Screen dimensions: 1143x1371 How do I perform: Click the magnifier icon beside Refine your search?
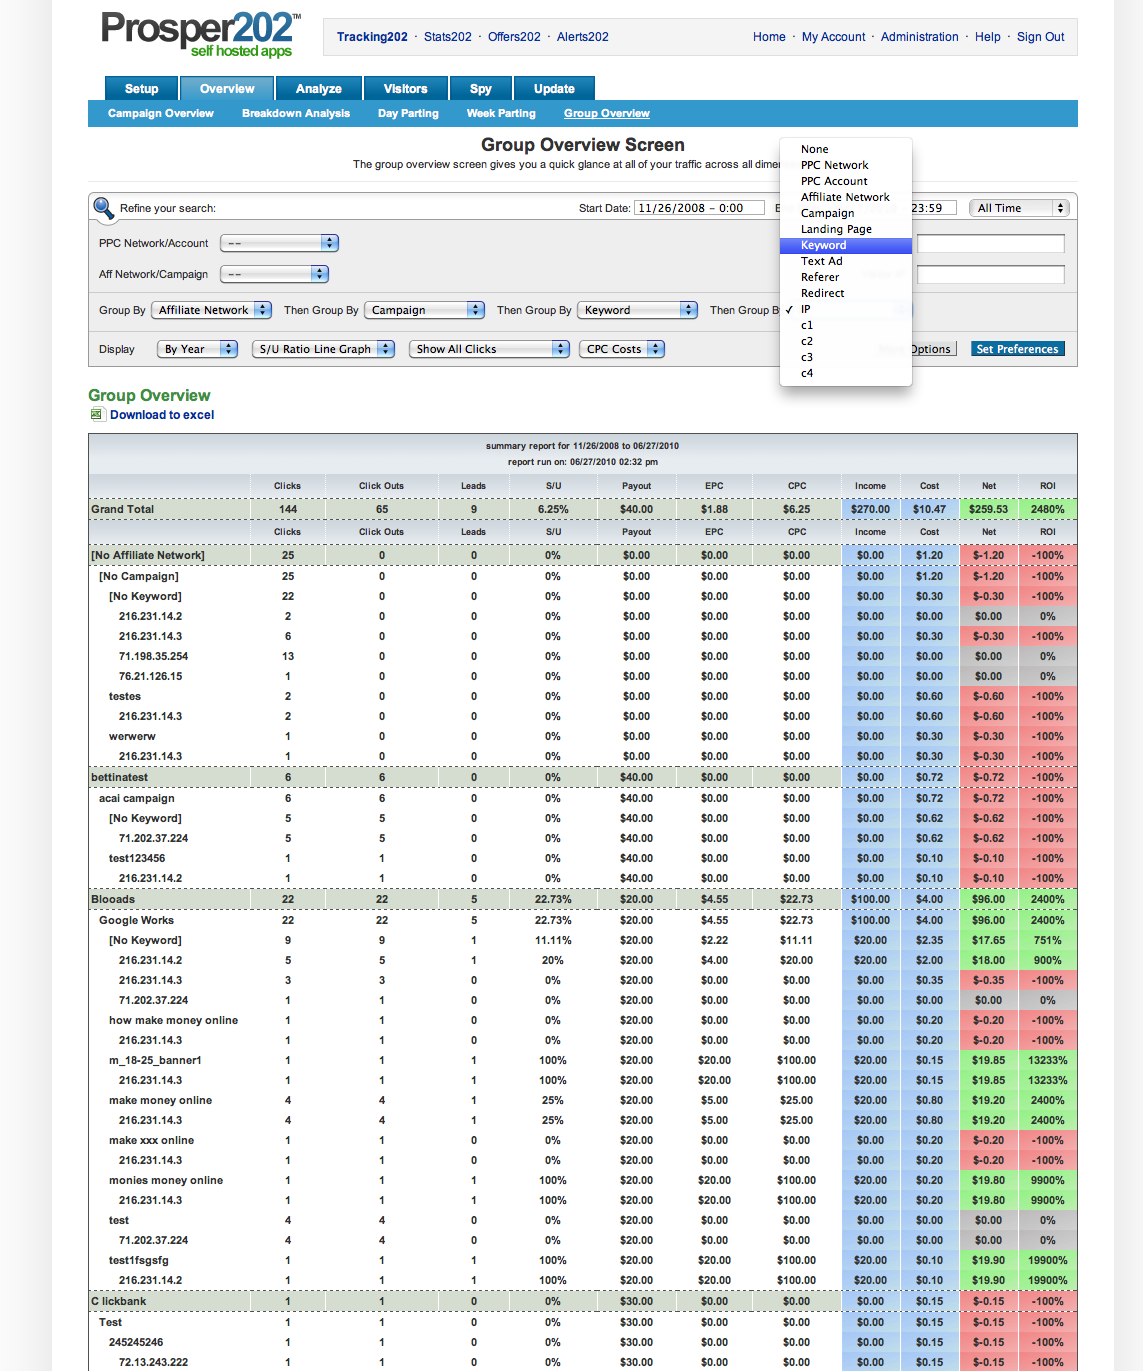[103, 208]
